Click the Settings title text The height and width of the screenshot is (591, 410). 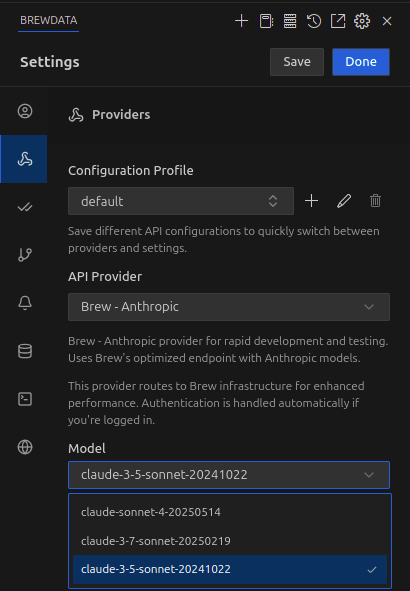click(50, 62)
